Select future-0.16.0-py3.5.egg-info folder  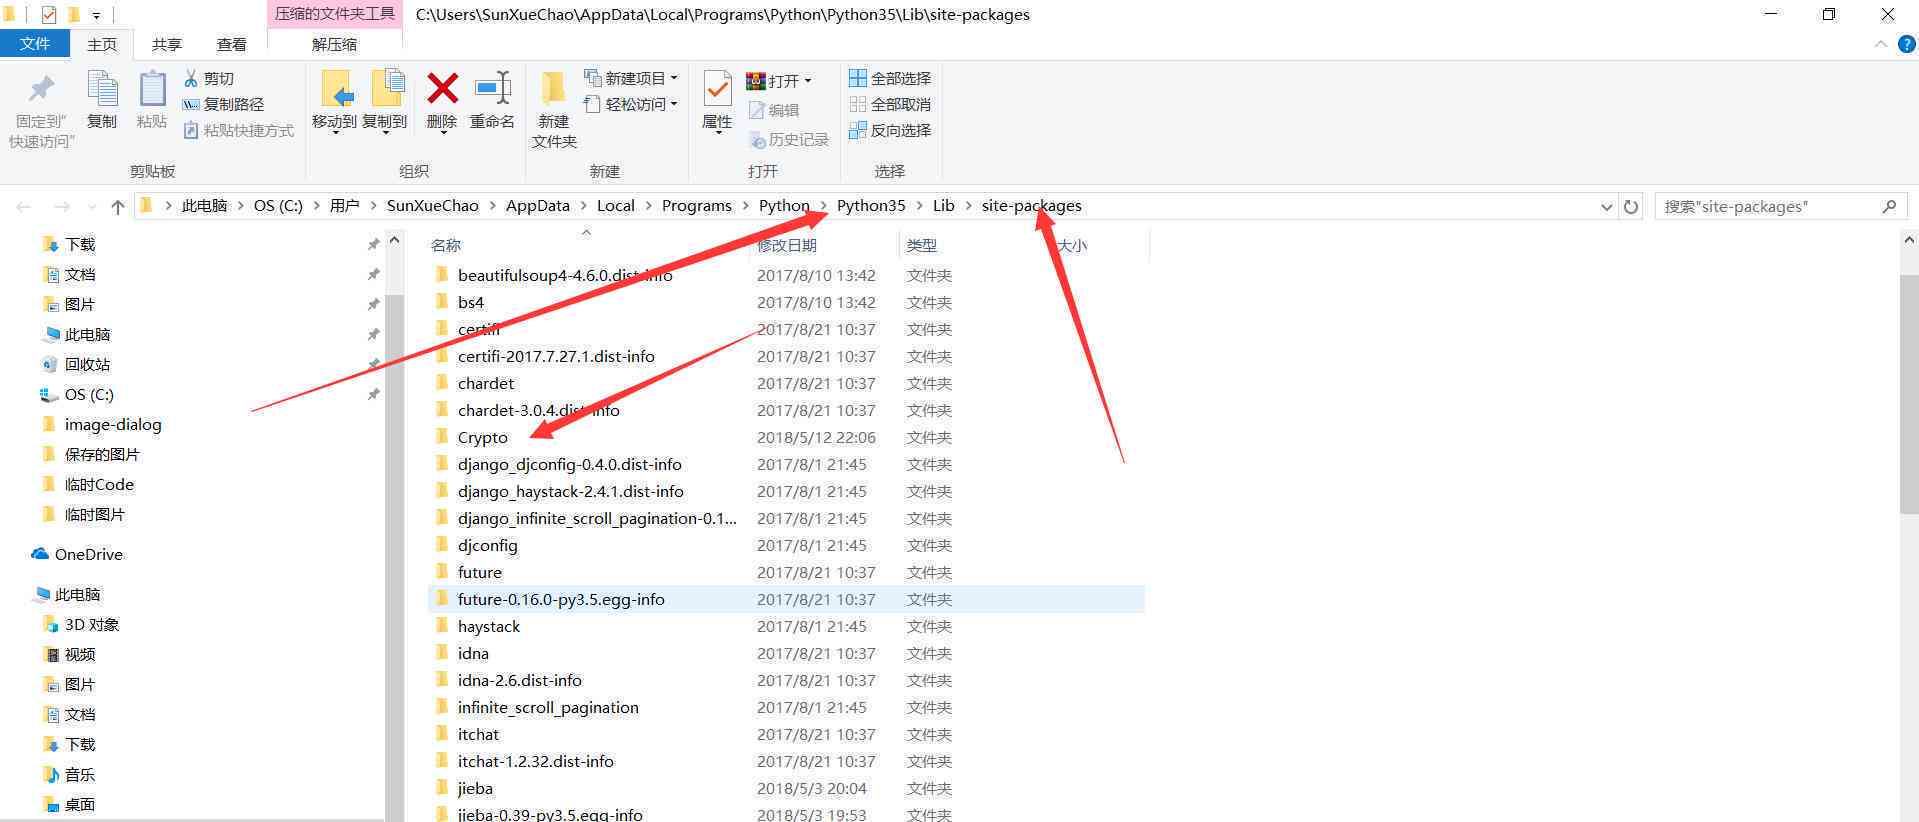[x=787, y=599]
